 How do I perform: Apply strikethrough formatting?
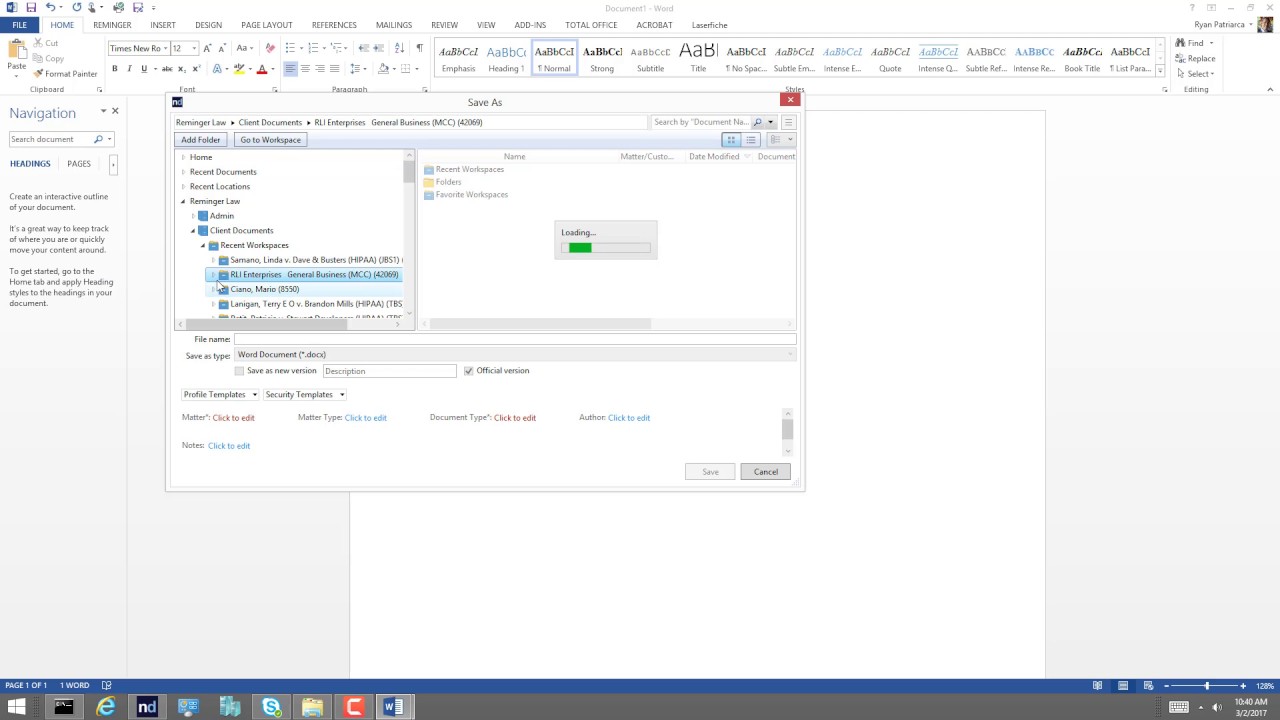click(x=167, y=69)
